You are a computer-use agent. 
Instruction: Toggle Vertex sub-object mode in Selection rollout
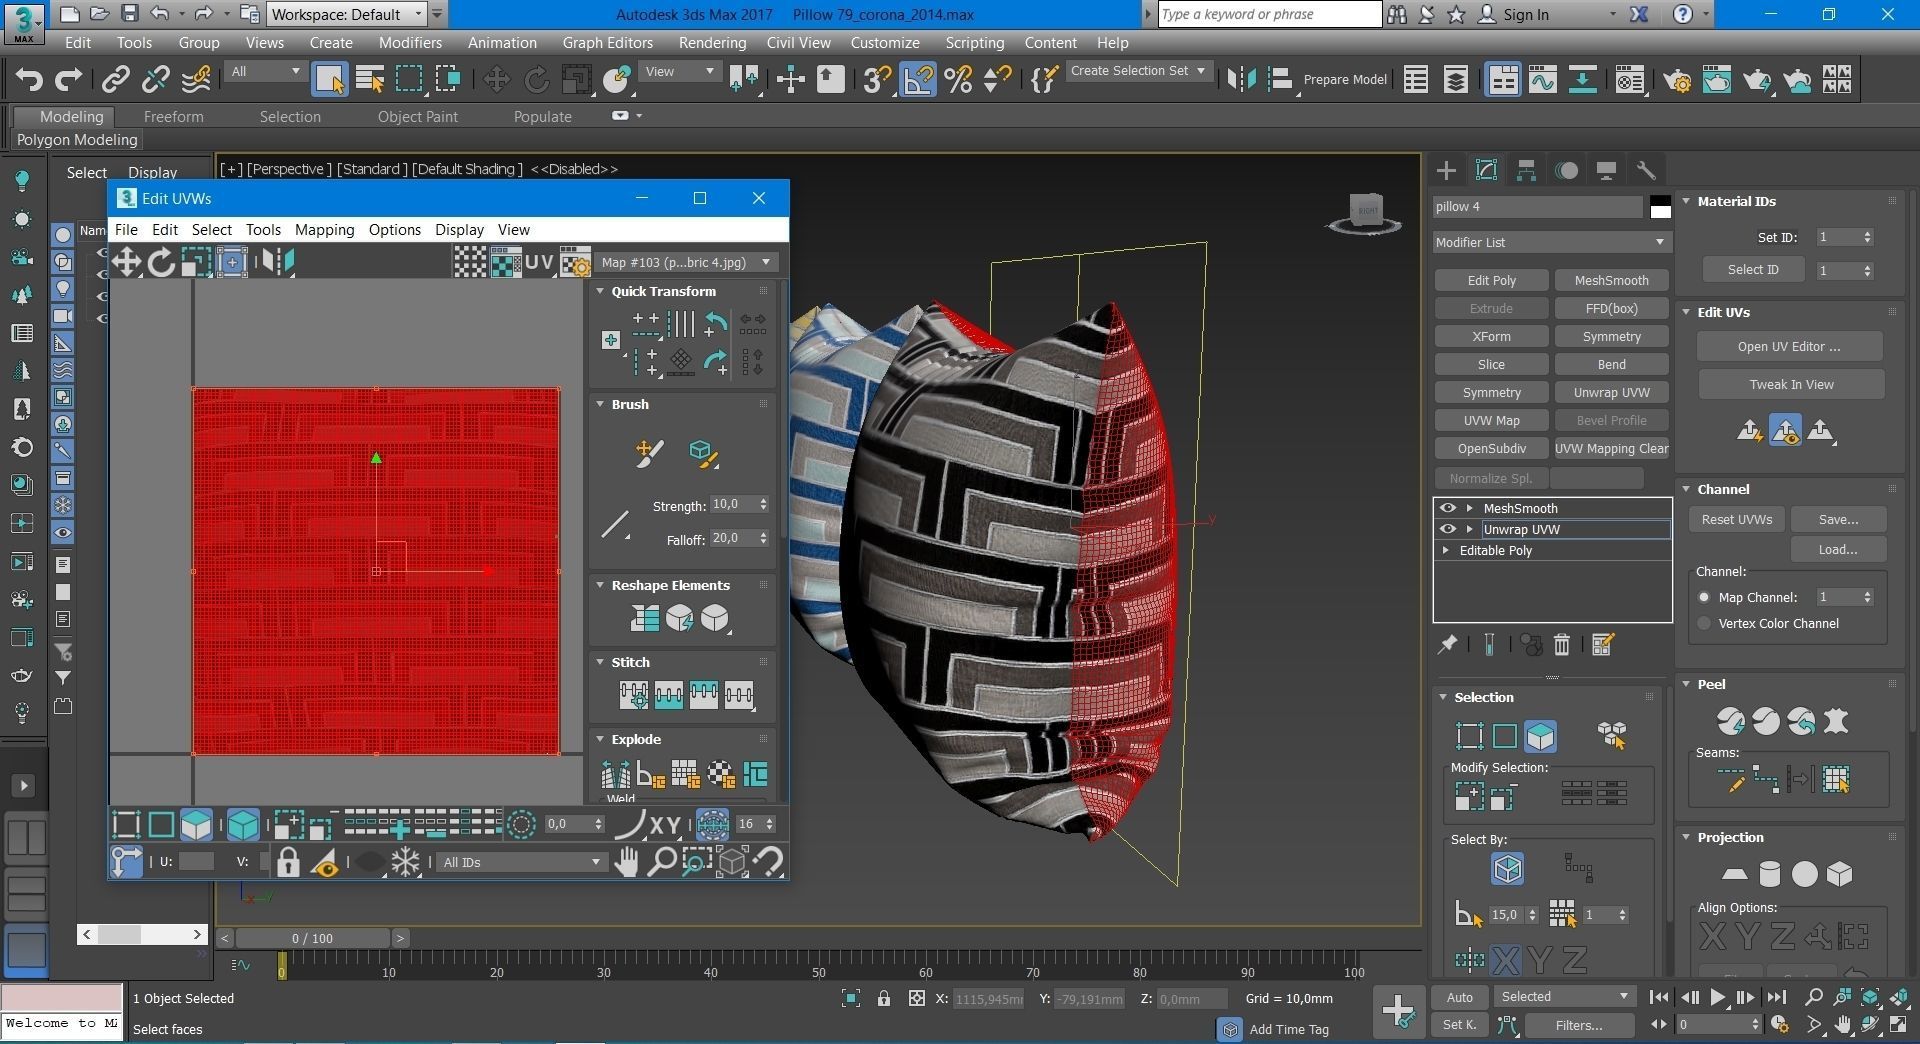[x=1469, y=736]
